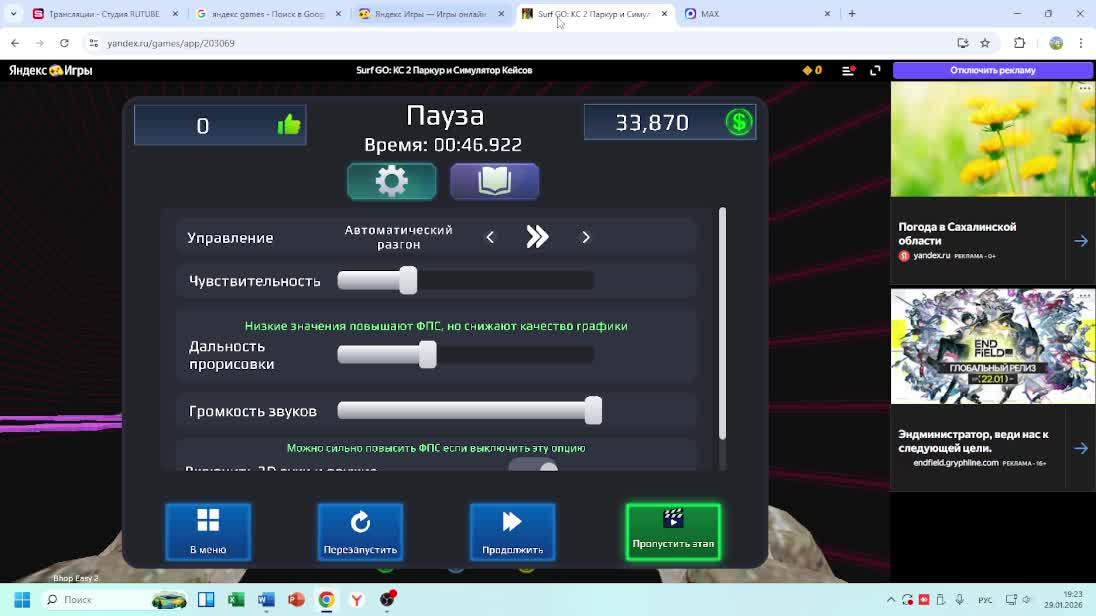
Task: Click the РУС language indicator
Action: [x=985, y=600]
